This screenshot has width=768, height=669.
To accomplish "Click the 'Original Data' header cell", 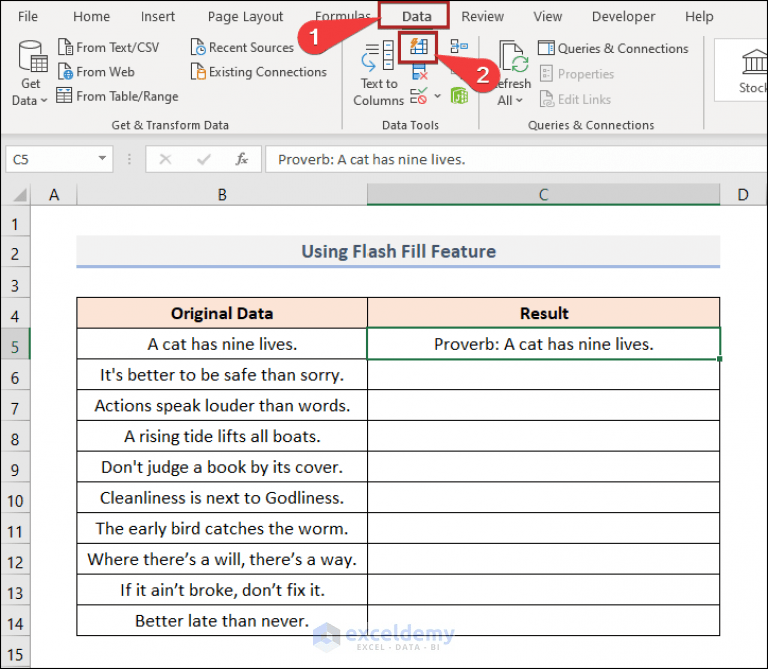I will pyautogui.click(x=222, y=313).
